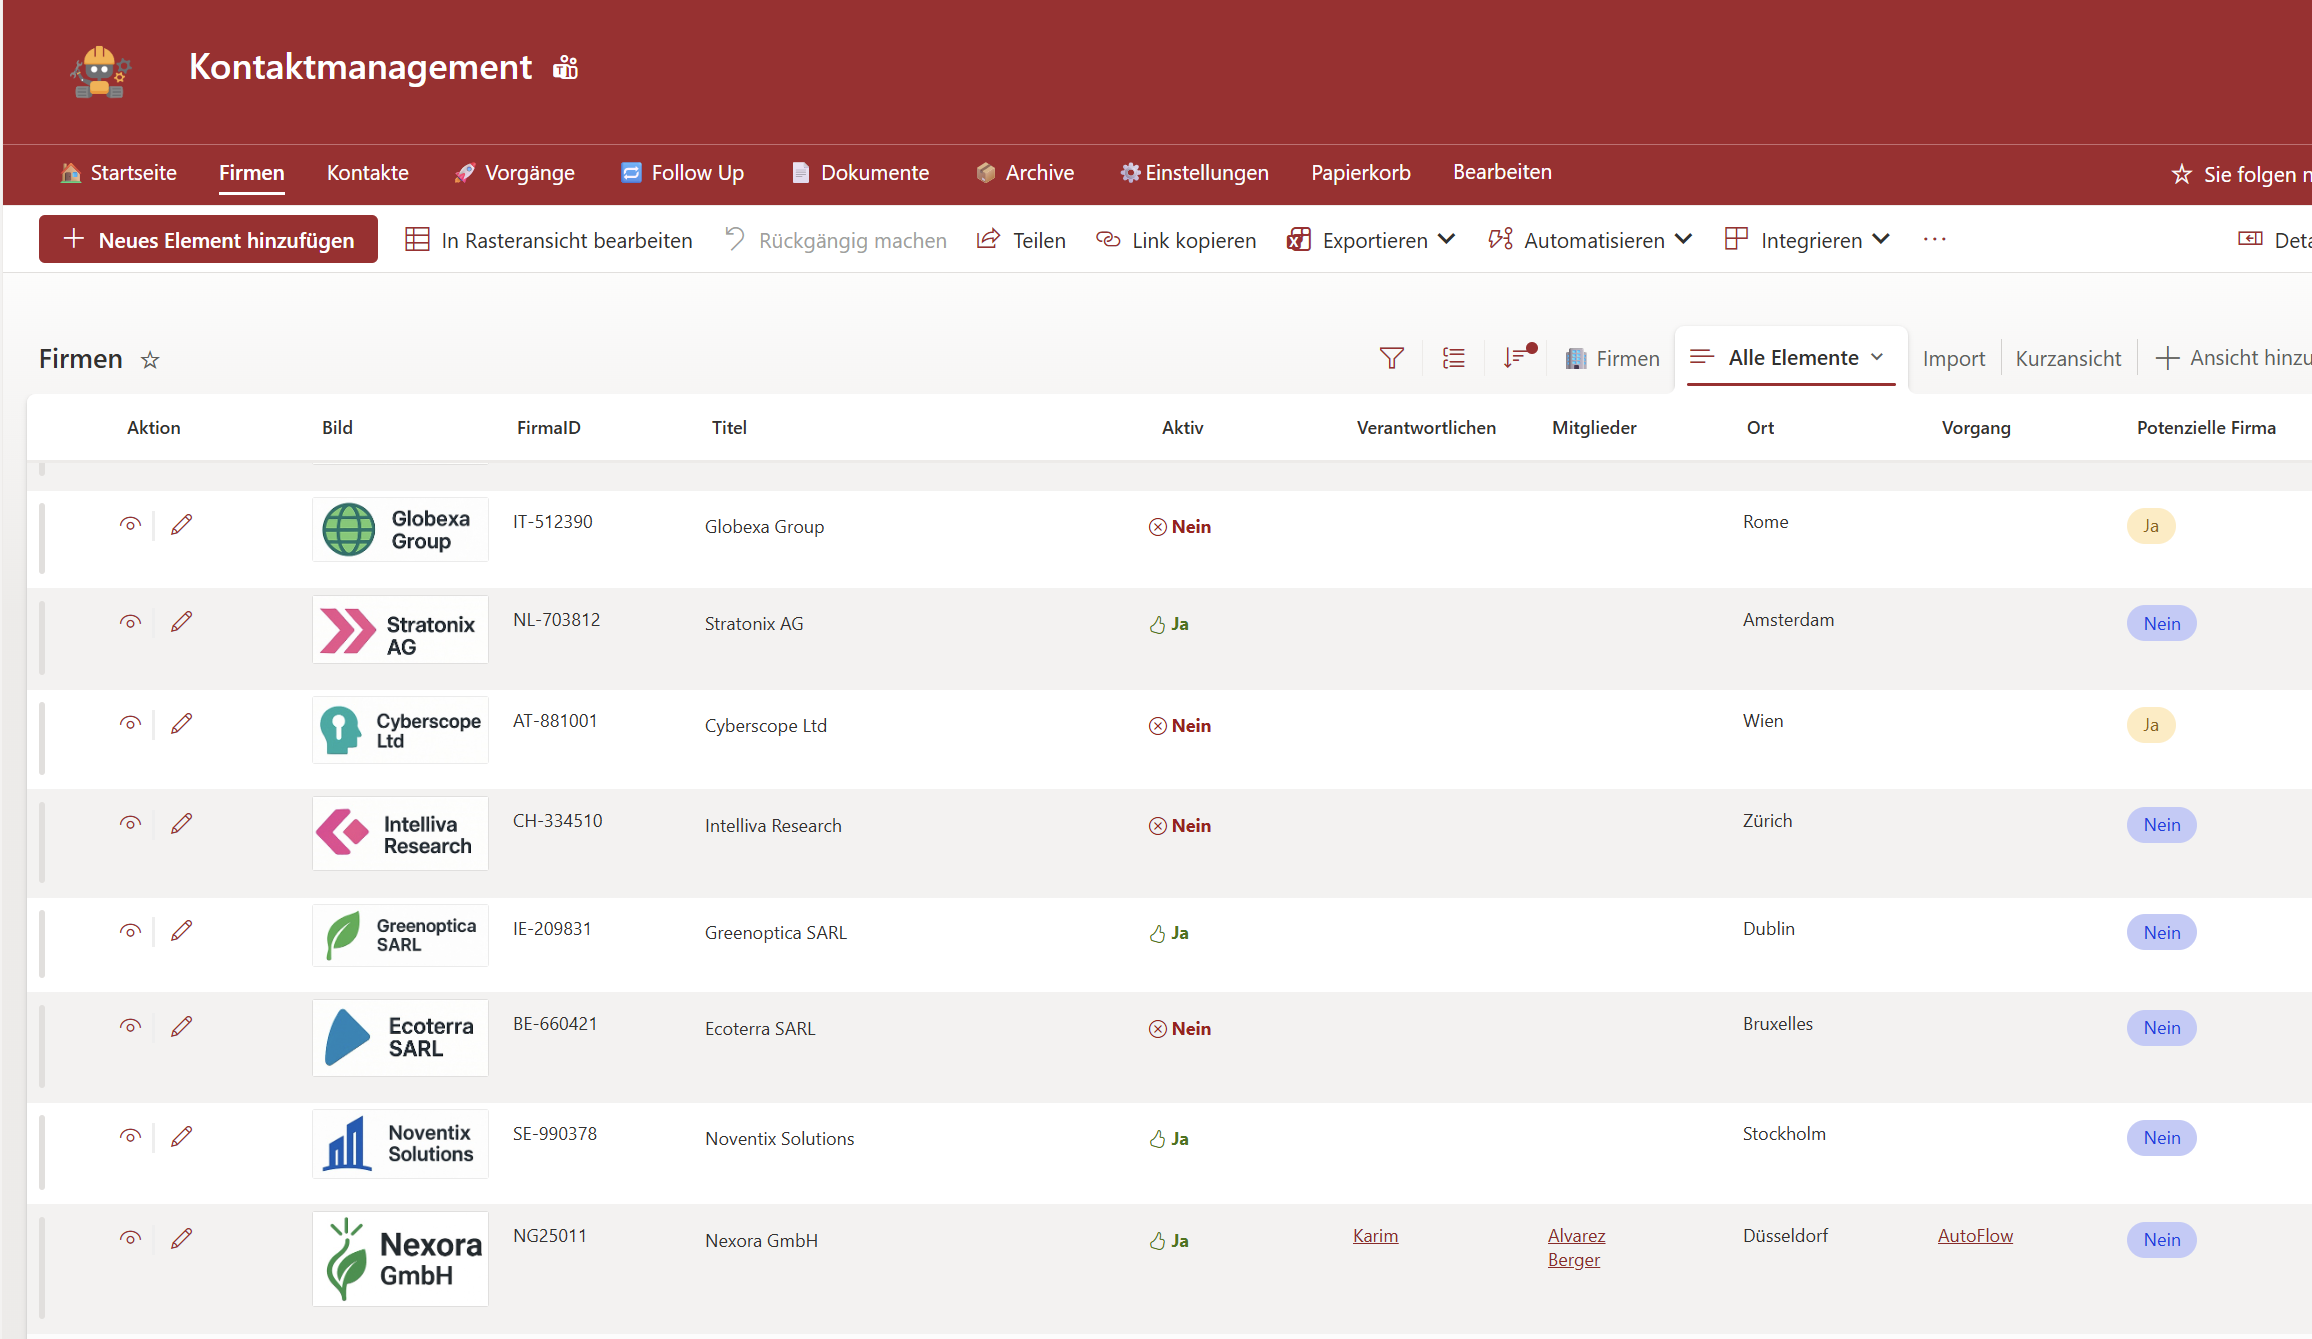Viewport: 2312px width, 1339px height.
Task: Click pencil edit icon for Stratonix AG
Action: pos(181,622)
